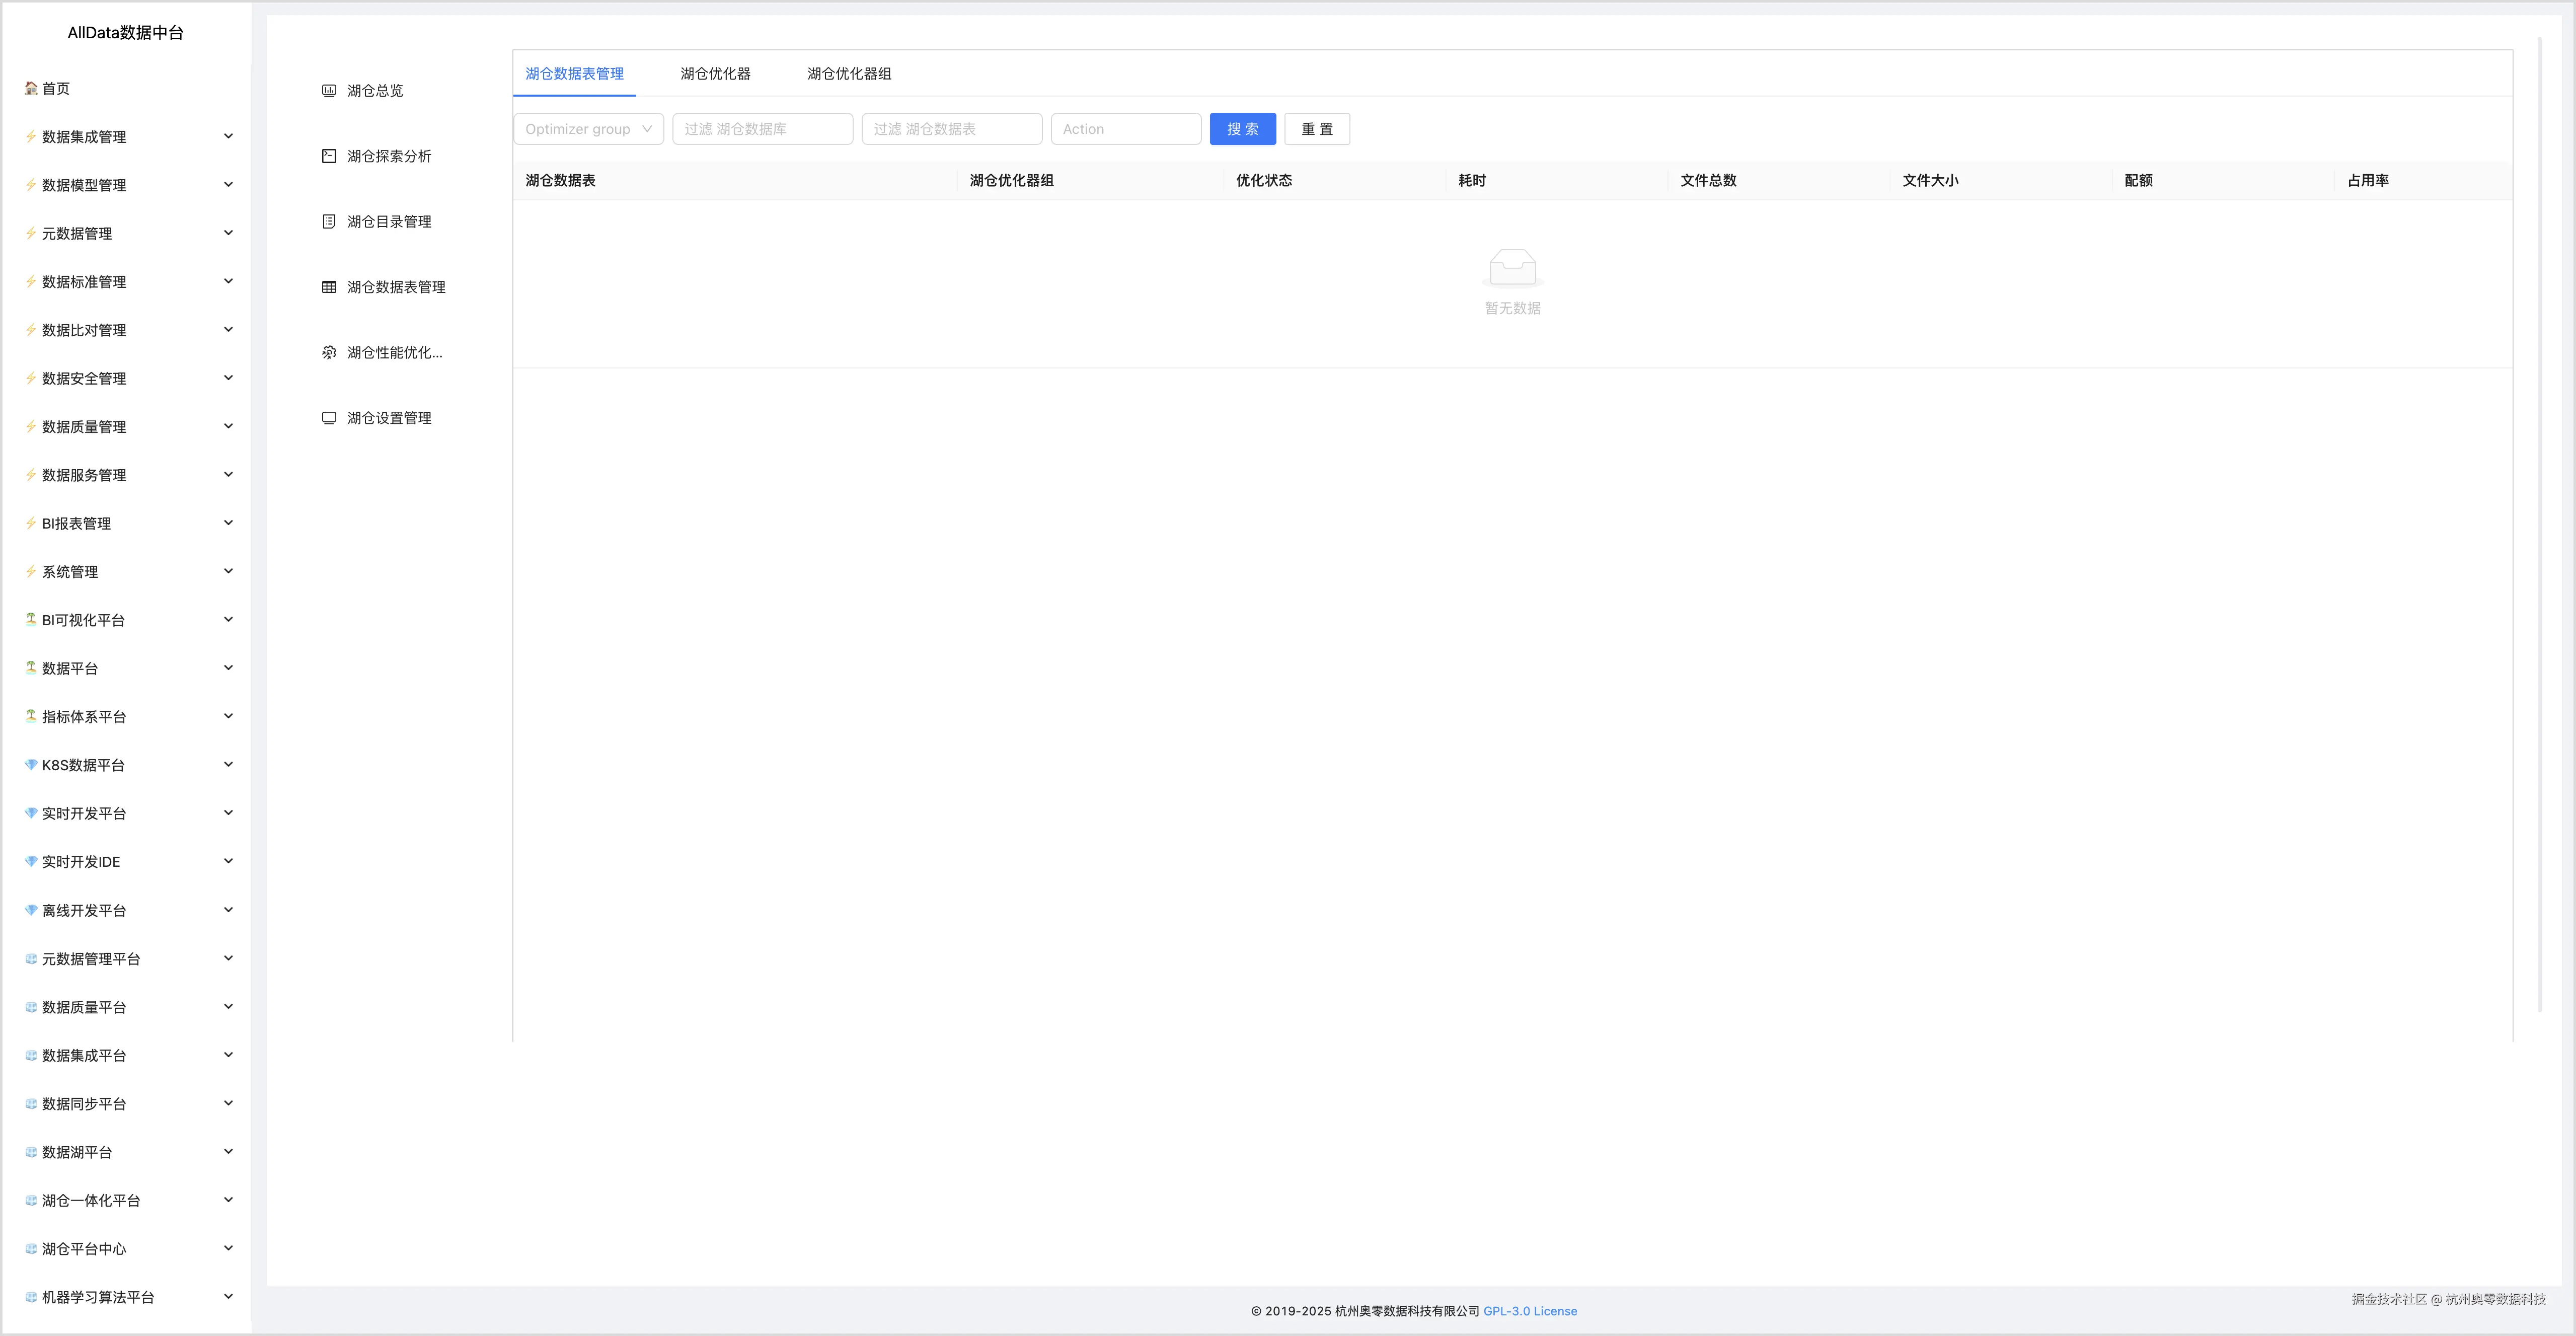Open the Optimizer group dropdown
This screenshot has width=2576, height=1336.
click(588, 129)
